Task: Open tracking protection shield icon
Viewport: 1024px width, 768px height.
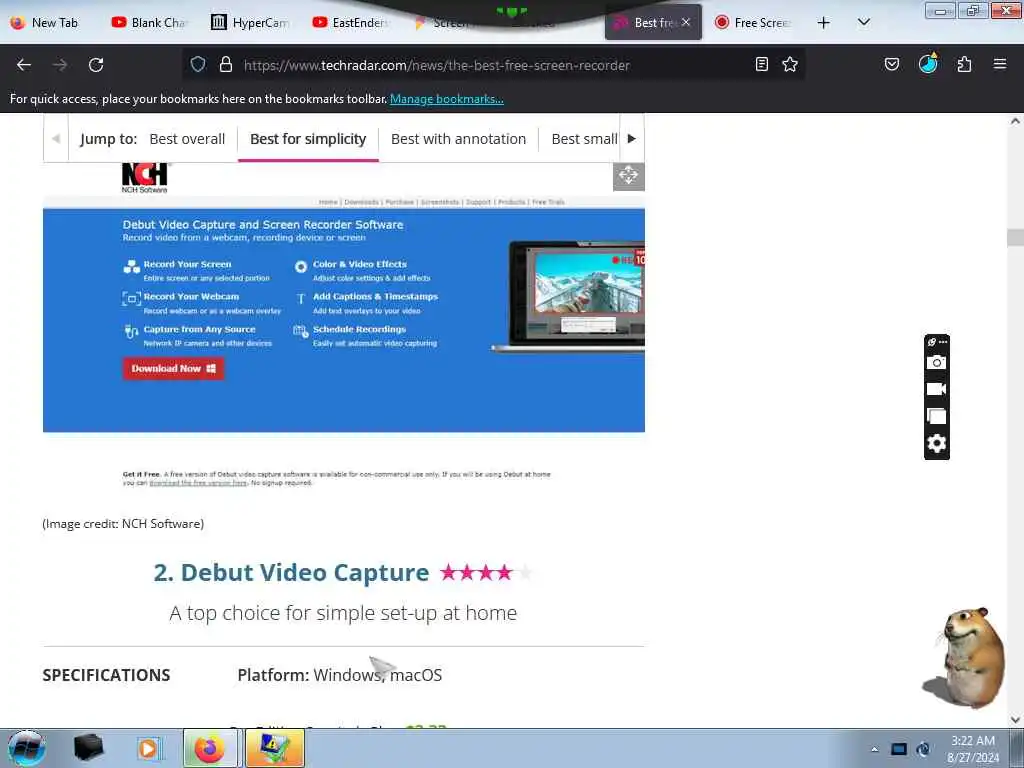Action: pos(198,64)
